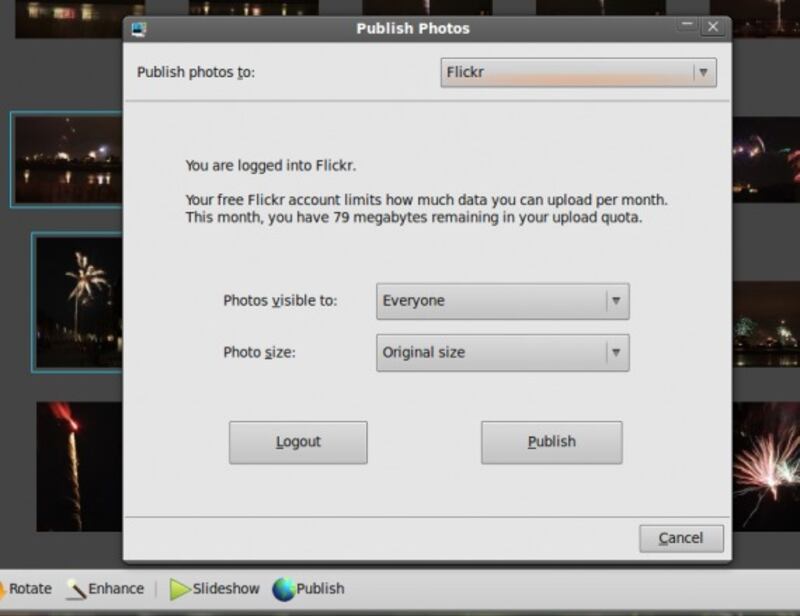Open the Photo size dropdown
This screenshot has width=800, height=616.
tap(502, 353)
